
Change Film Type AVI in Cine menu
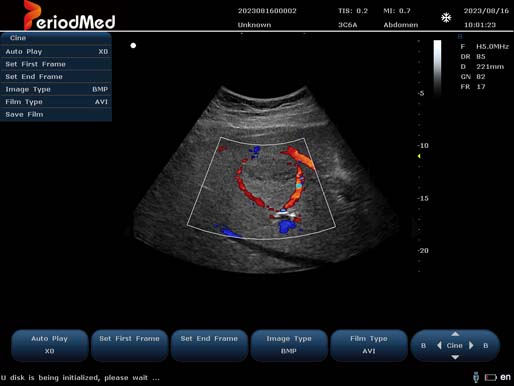(56, 102)
